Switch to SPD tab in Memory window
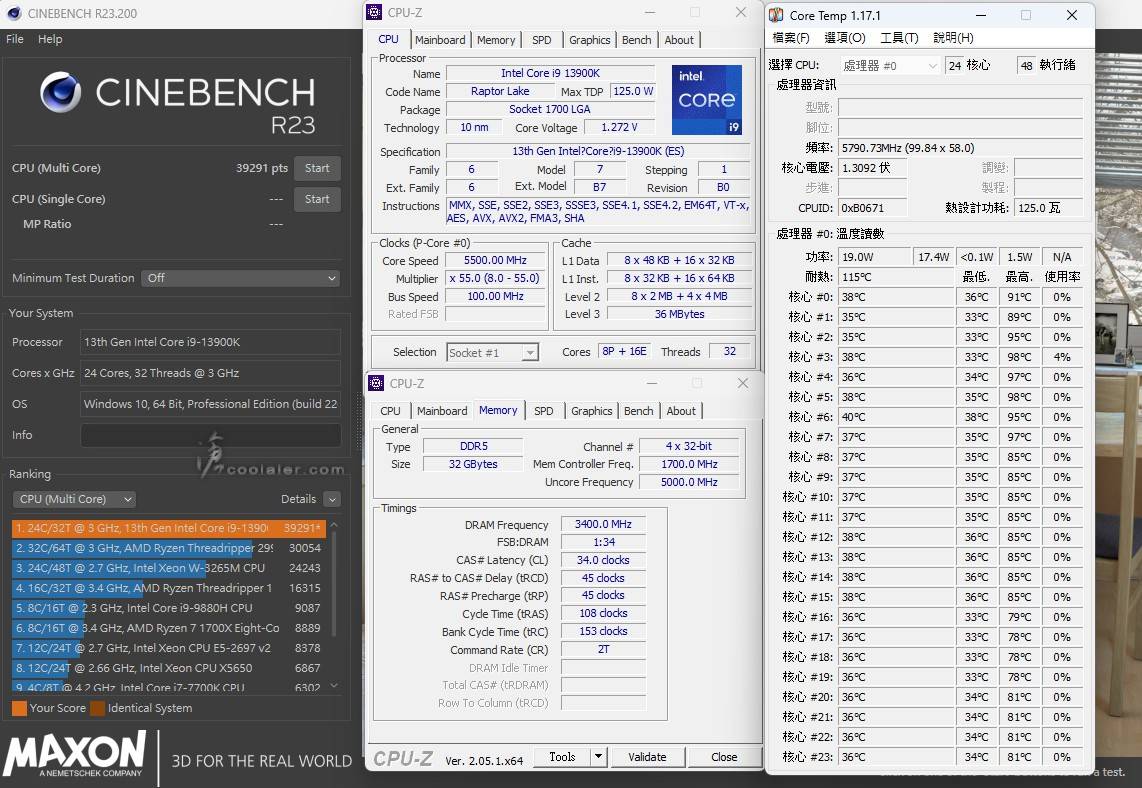This screenshot has width=1142, height=788. coord(543,411)
